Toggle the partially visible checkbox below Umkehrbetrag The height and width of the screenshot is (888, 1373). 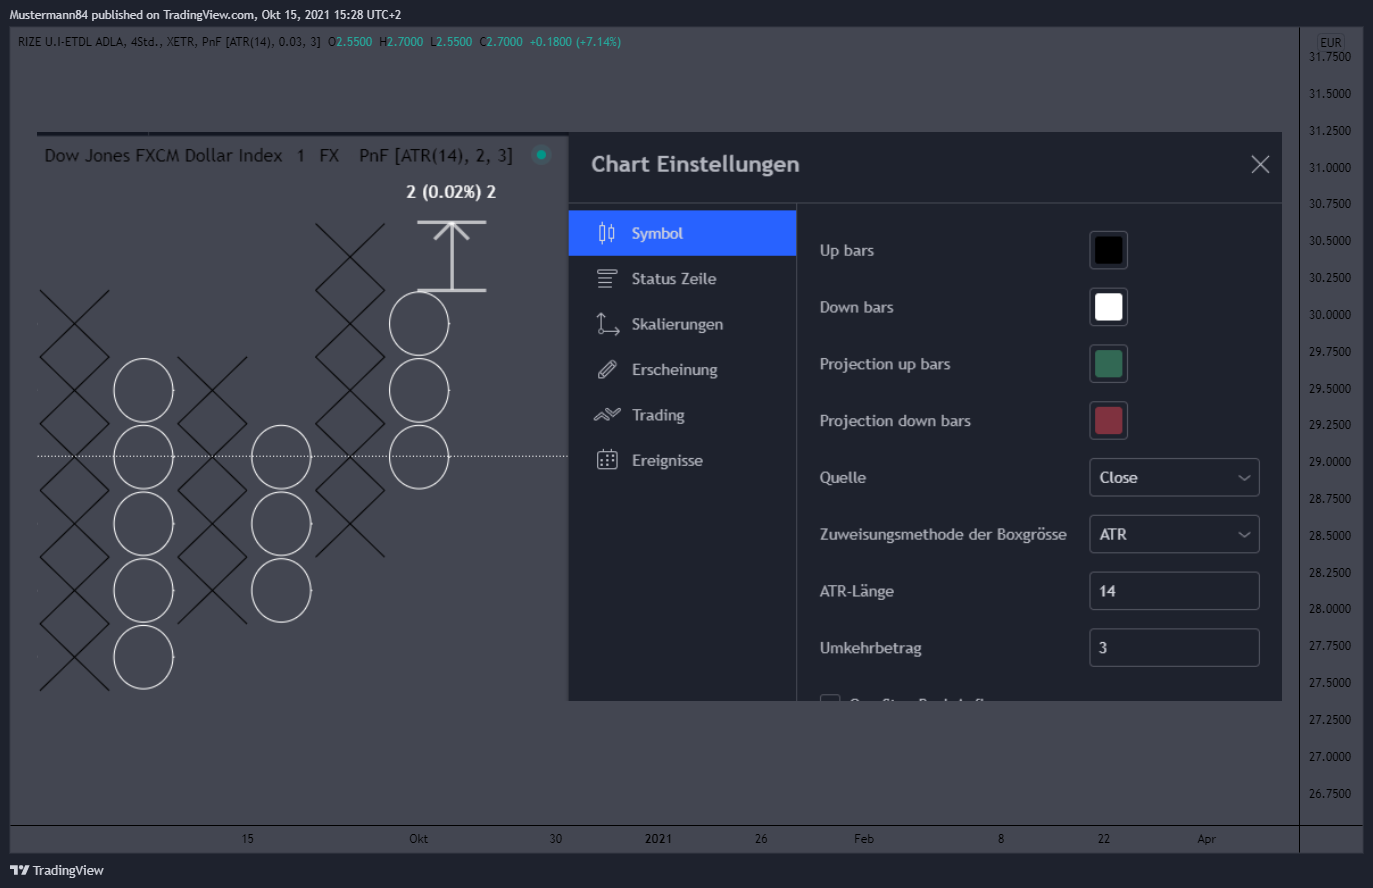[x=830, y=698]
